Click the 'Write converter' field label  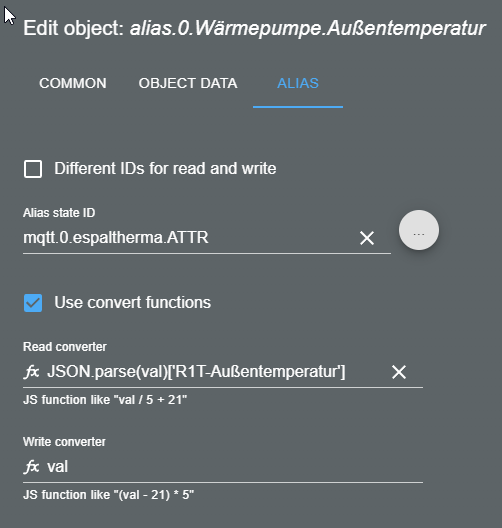(64, 442)
